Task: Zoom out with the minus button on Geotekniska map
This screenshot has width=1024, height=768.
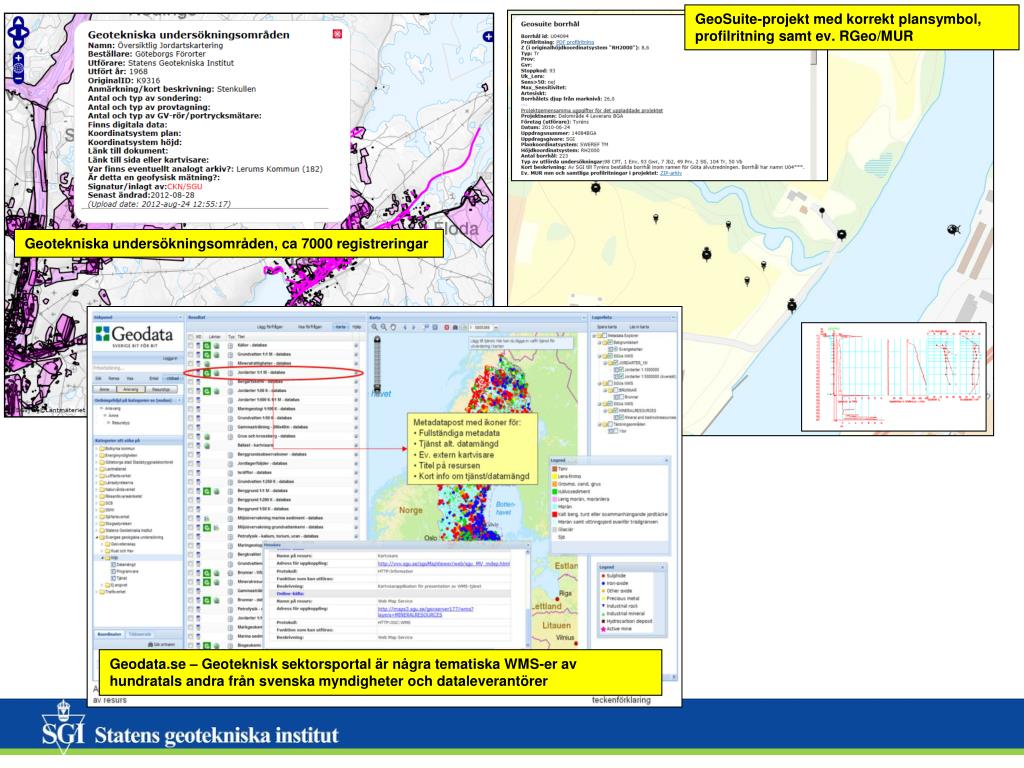Action: point(18,79)
